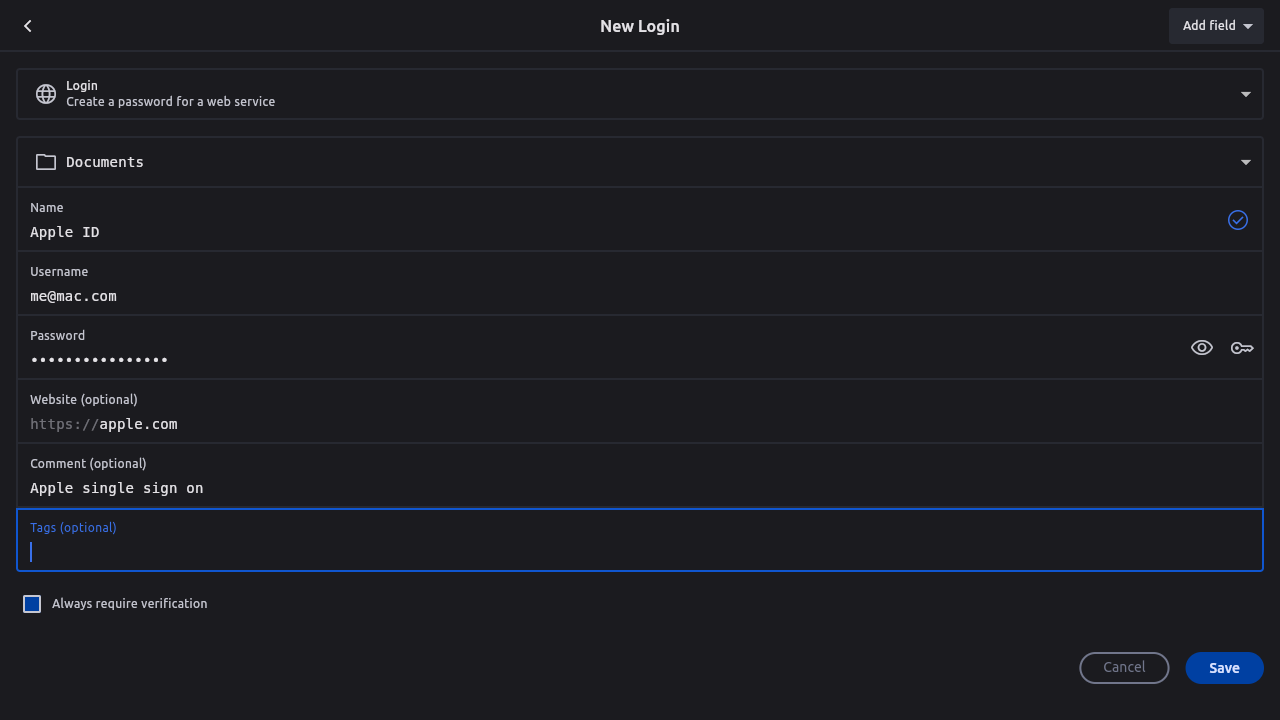Open the Add field dropdown
Screen dimensions: 1280x720
click(x=1216, y=26)
